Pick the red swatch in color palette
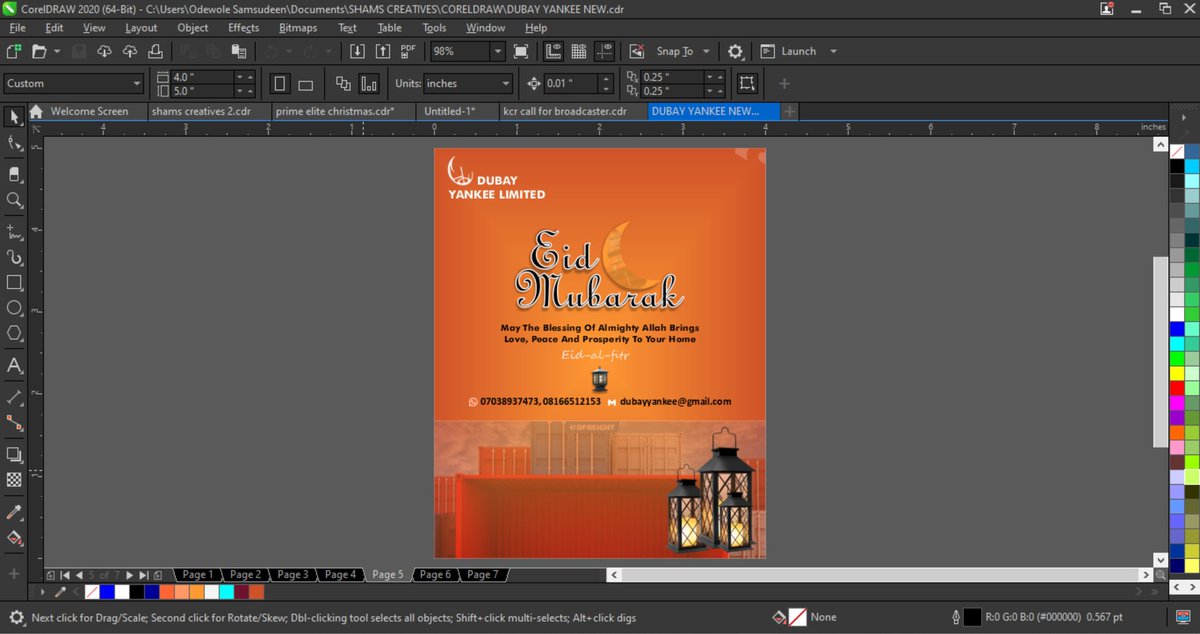 pos(1177,387)
